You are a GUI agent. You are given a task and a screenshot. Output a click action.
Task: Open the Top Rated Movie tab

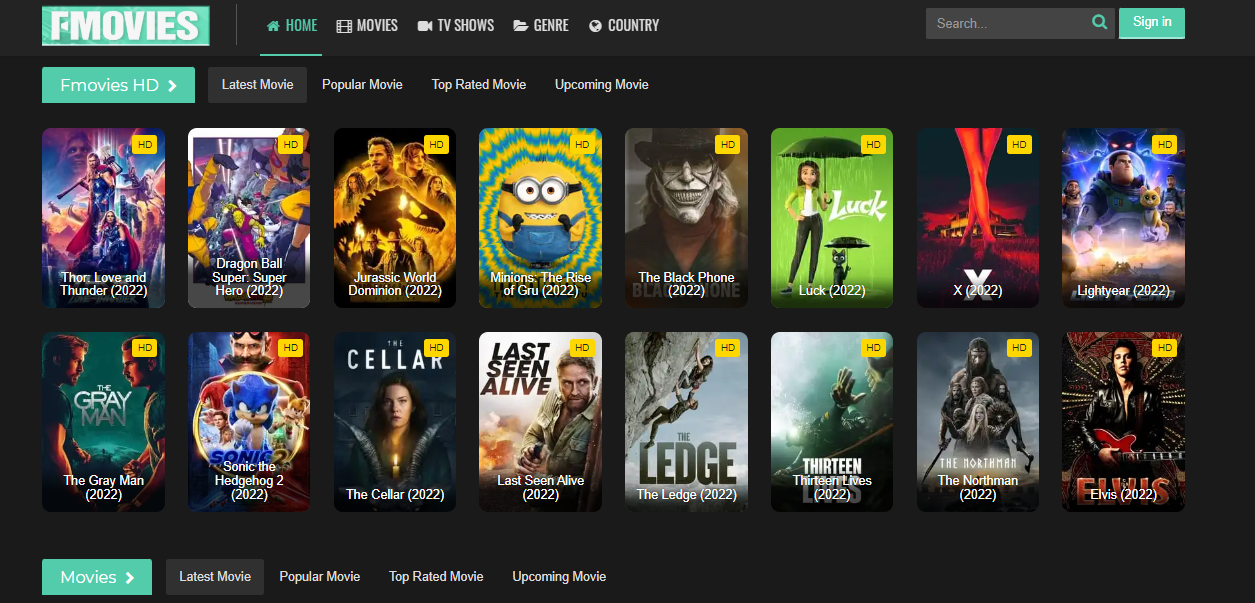(478, 85)
